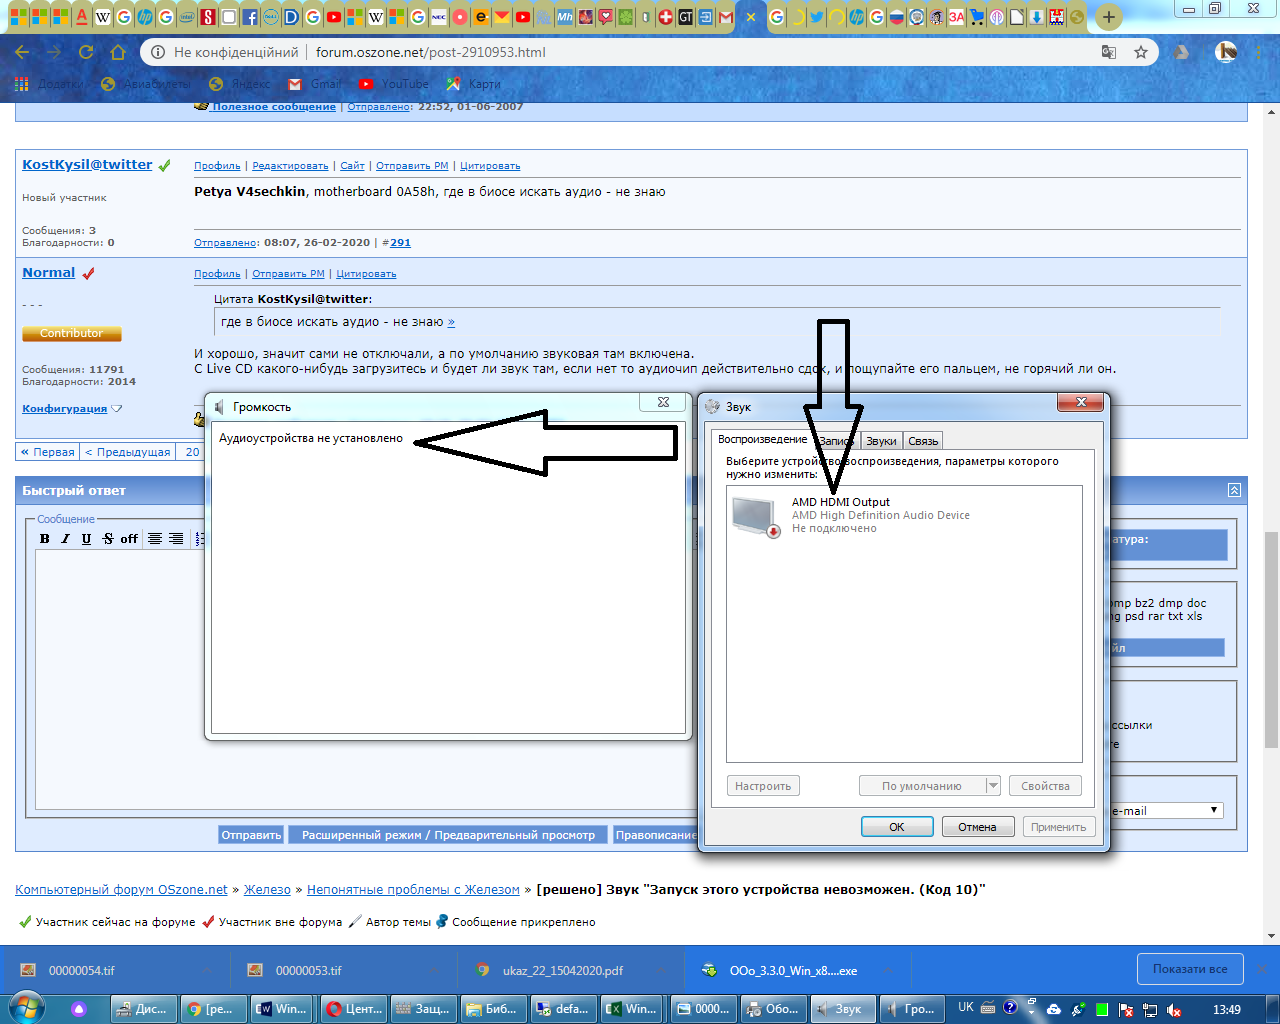This screenshot has height=1024, width=1280.
Task: Apply bold formatting in the reply editor
Action: click(44, 538)
